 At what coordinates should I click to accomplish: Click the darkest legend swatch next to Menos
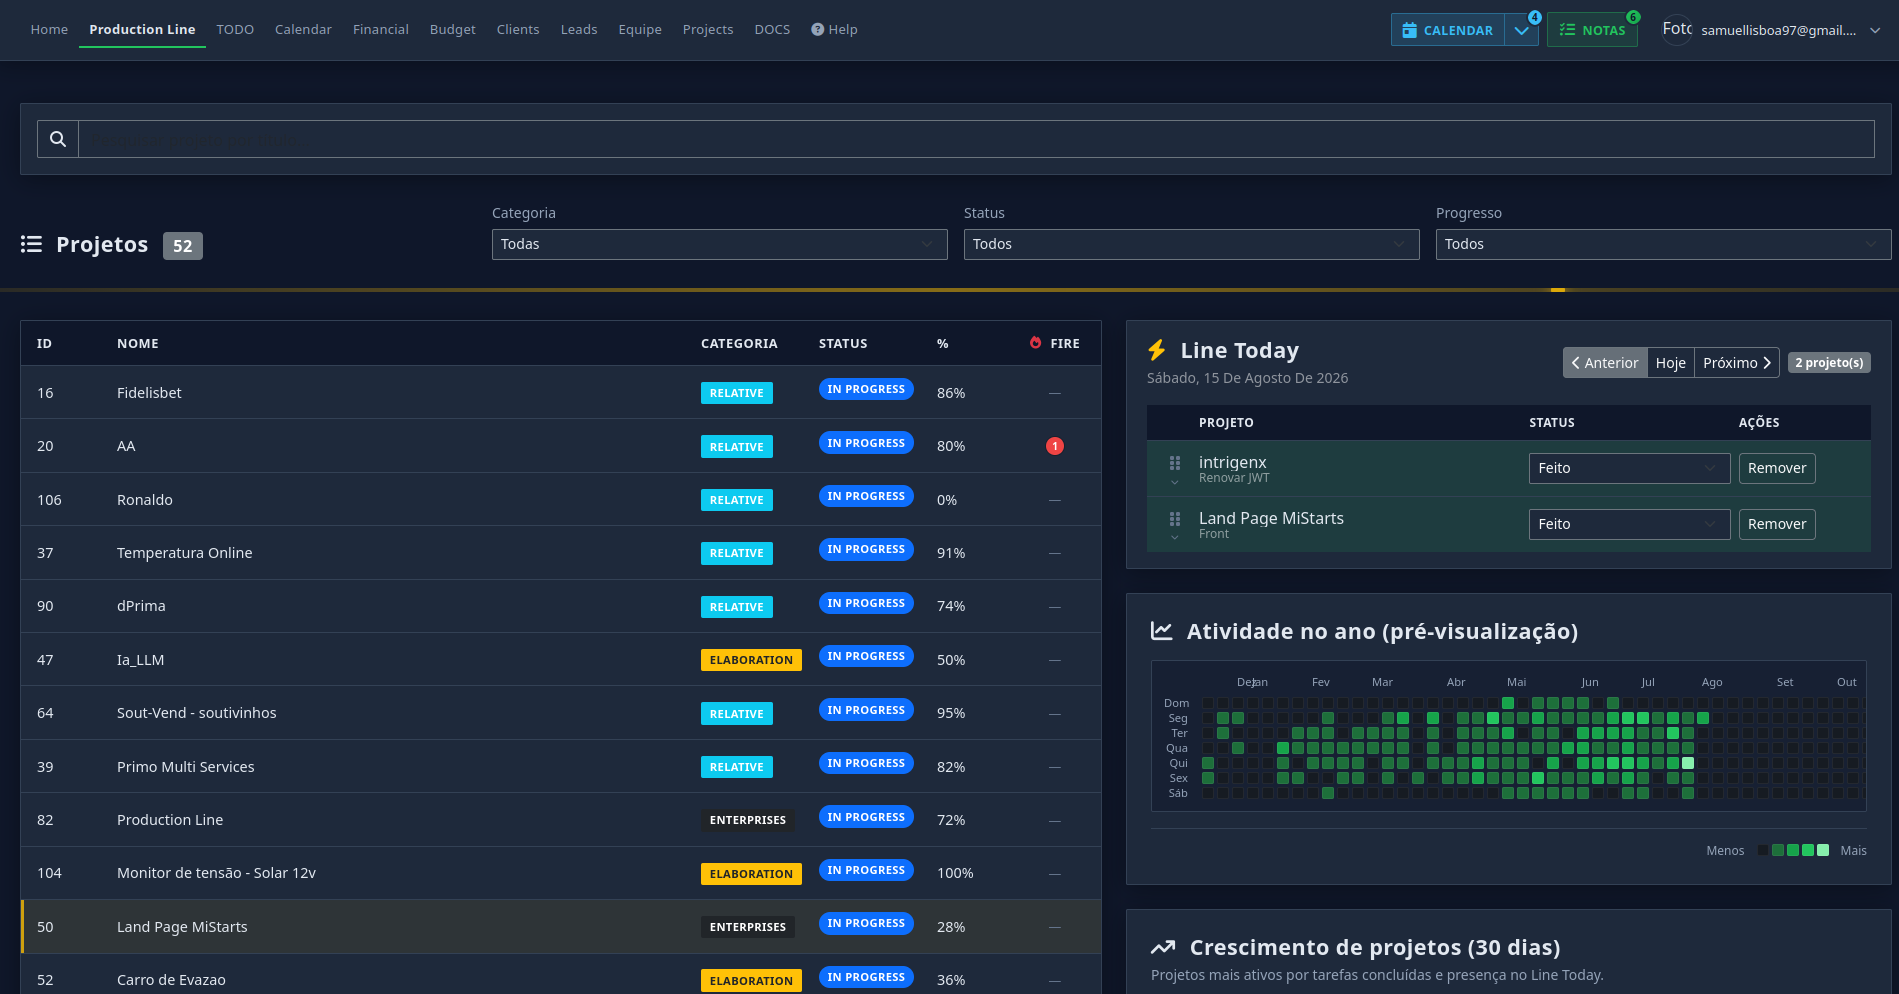click(1763, 850)
